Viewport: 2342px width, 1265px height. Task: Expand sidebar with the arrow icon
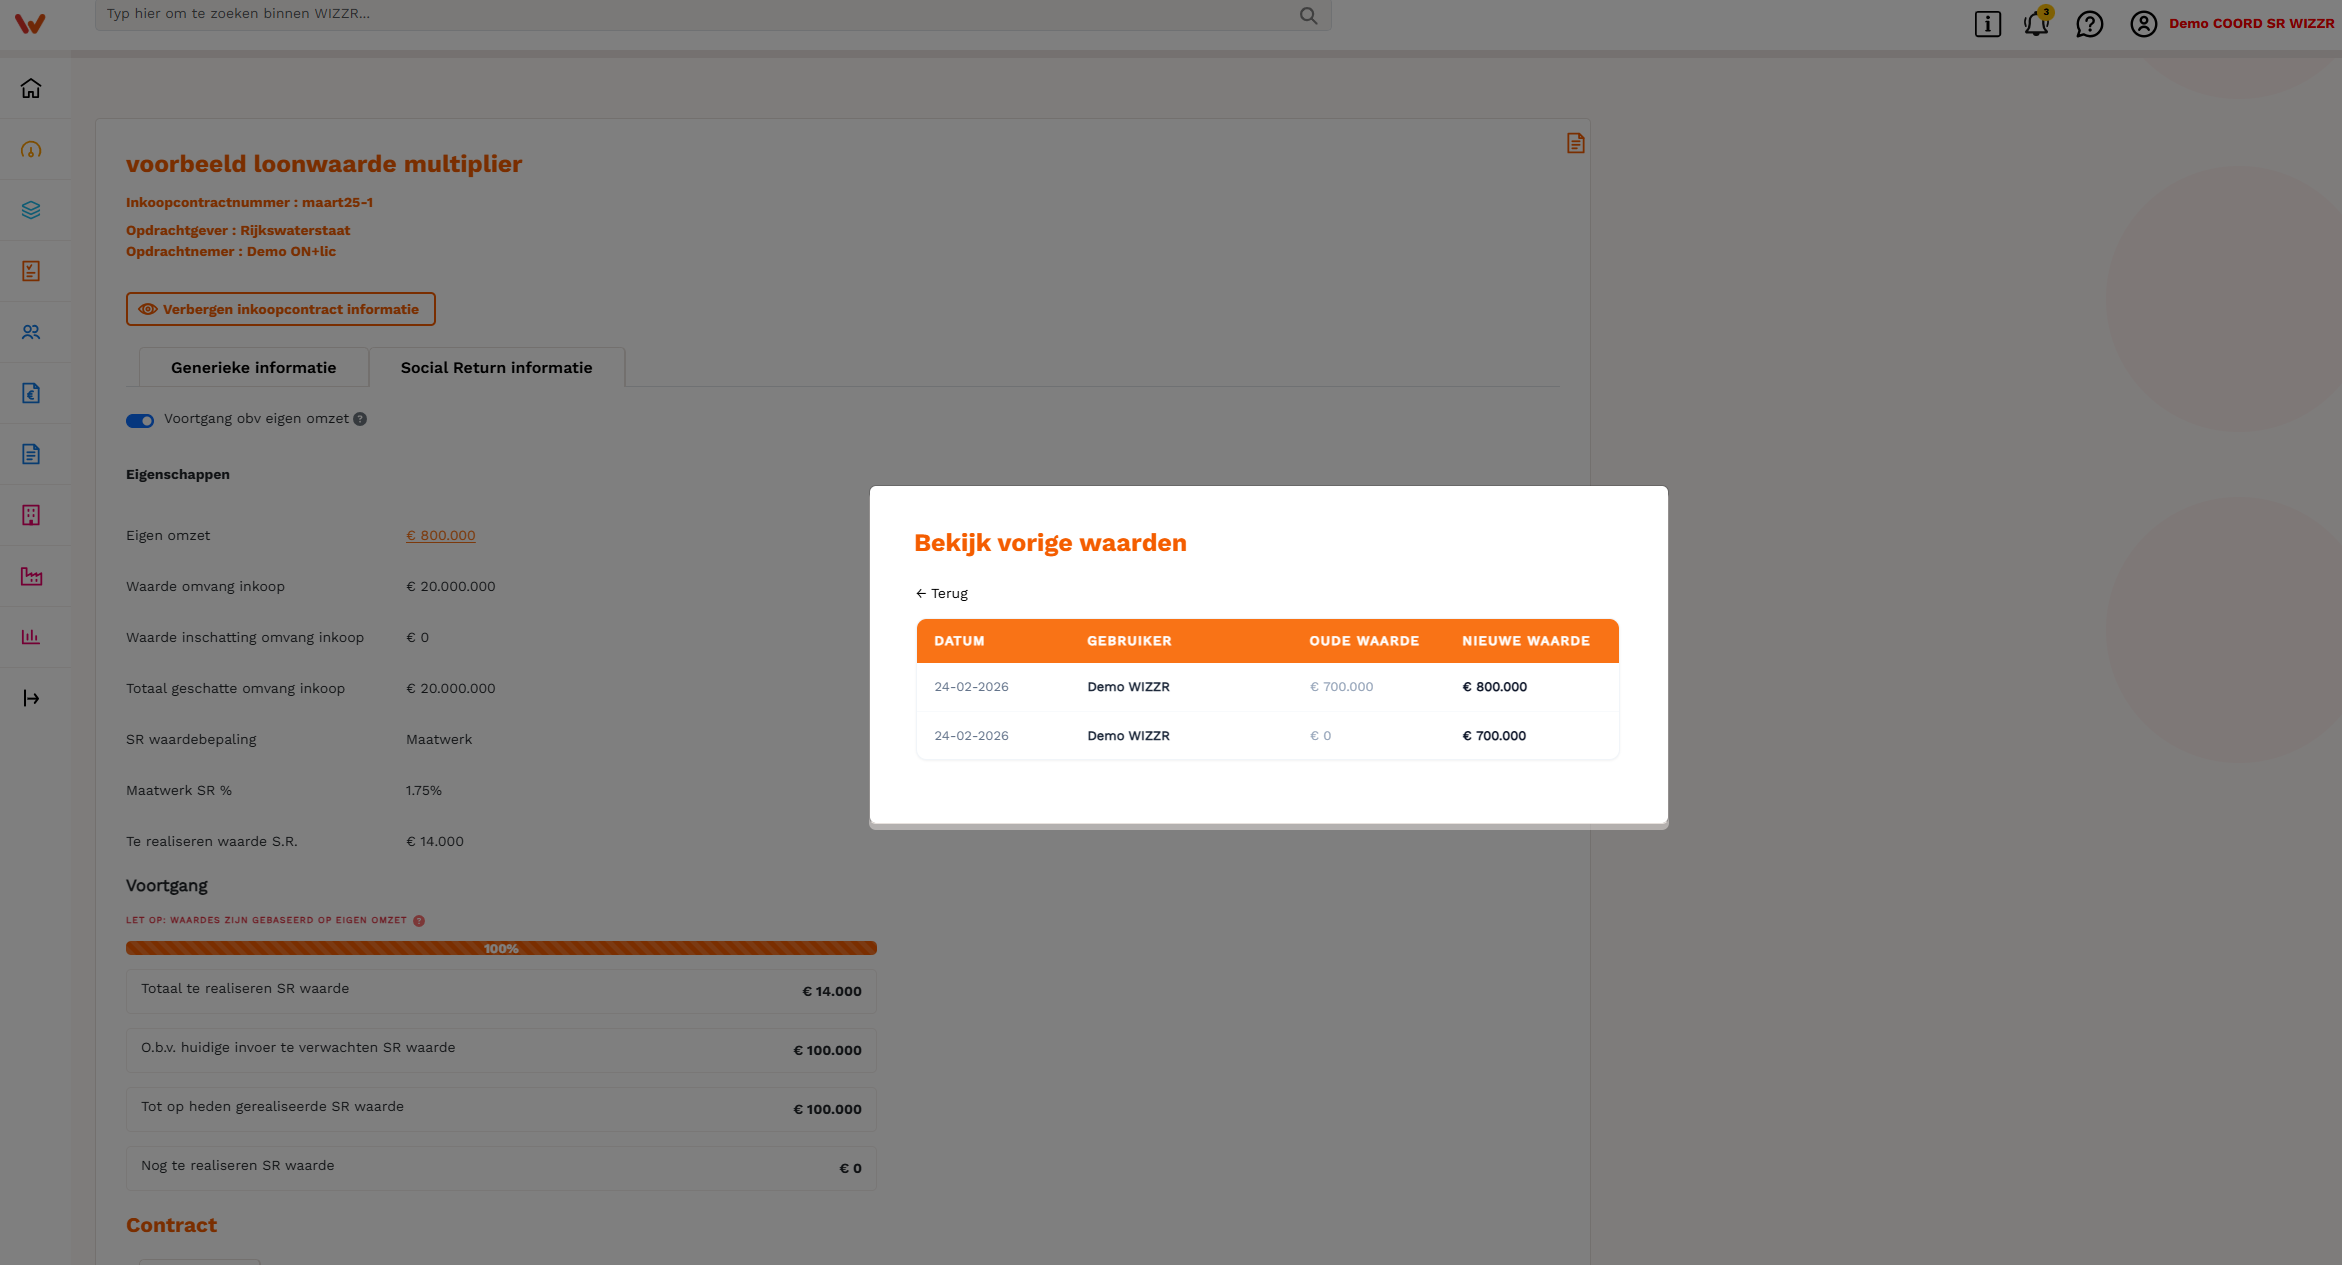[31, 699]
